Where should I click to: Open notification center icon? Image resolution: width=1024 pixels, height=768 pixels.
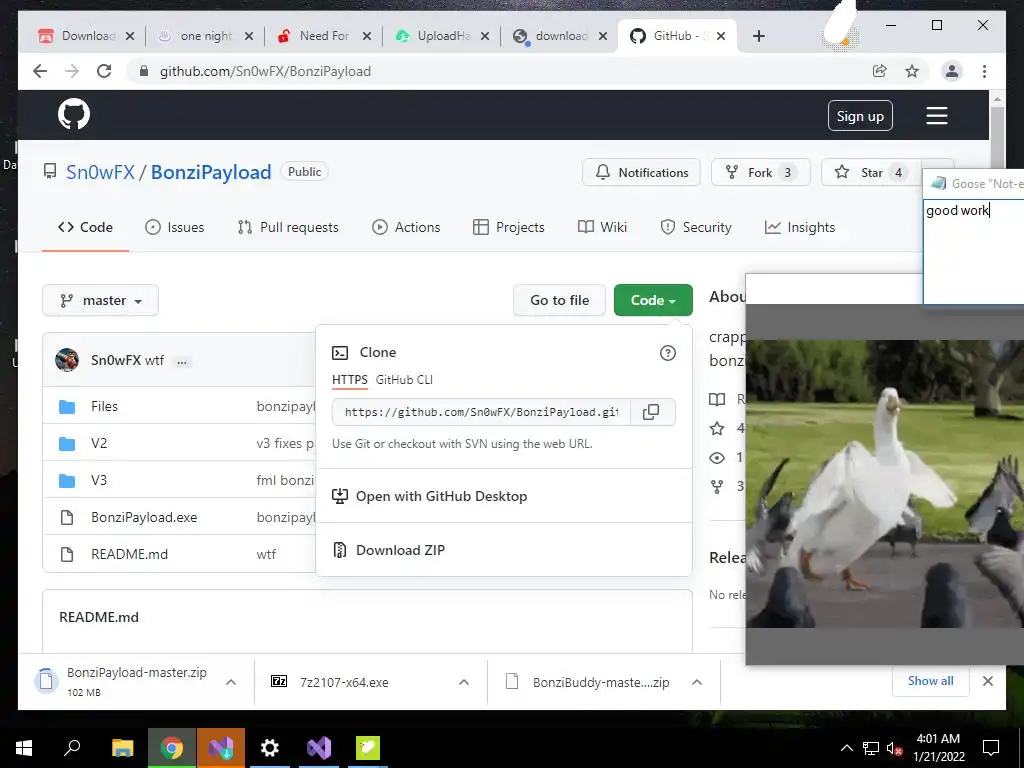(991, 748)
